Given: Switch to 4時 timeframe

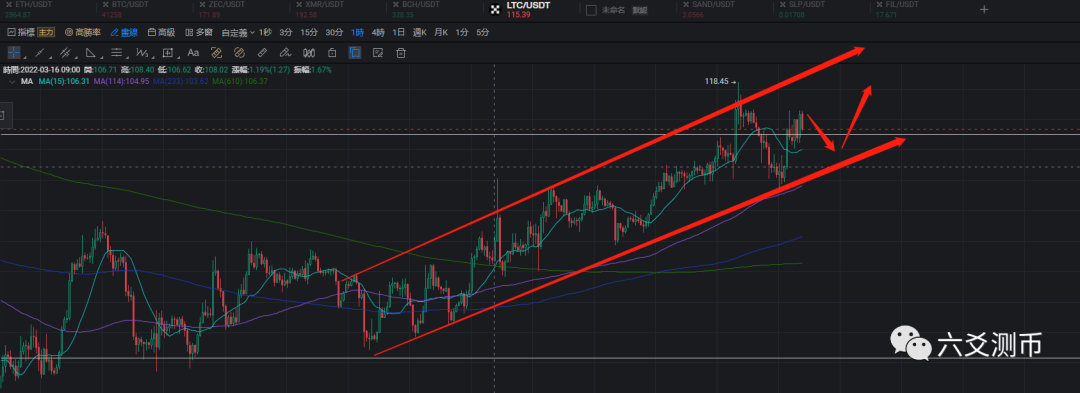Looking at the screenshot, I should point(378,32).
